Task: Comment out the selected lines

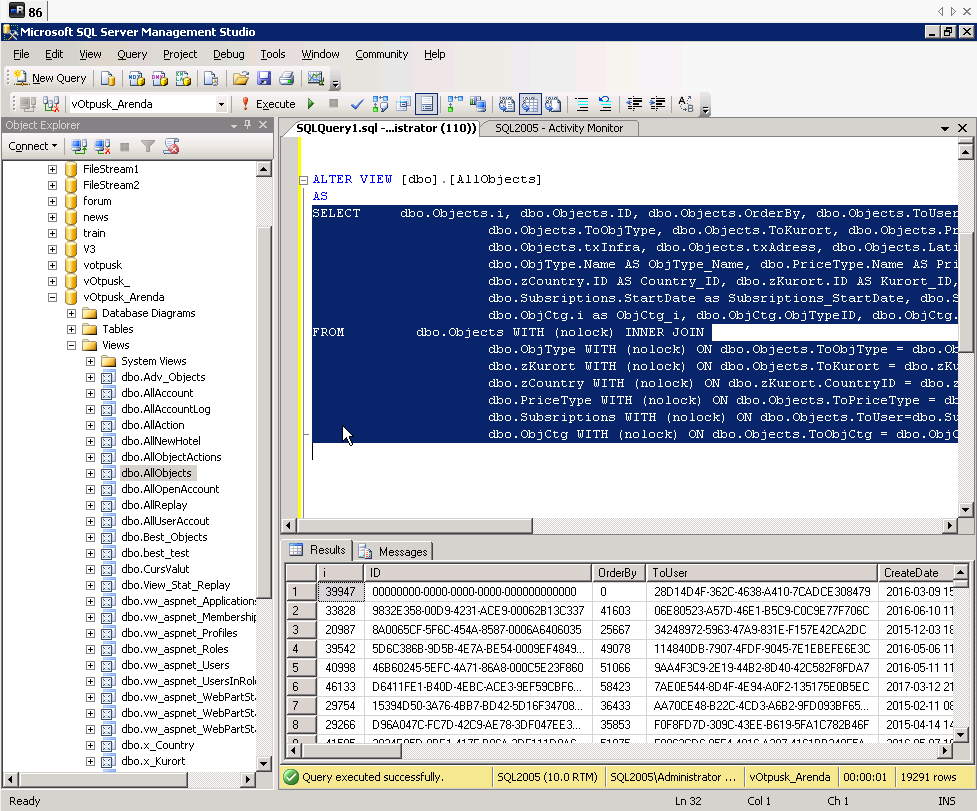Action: 582,103
